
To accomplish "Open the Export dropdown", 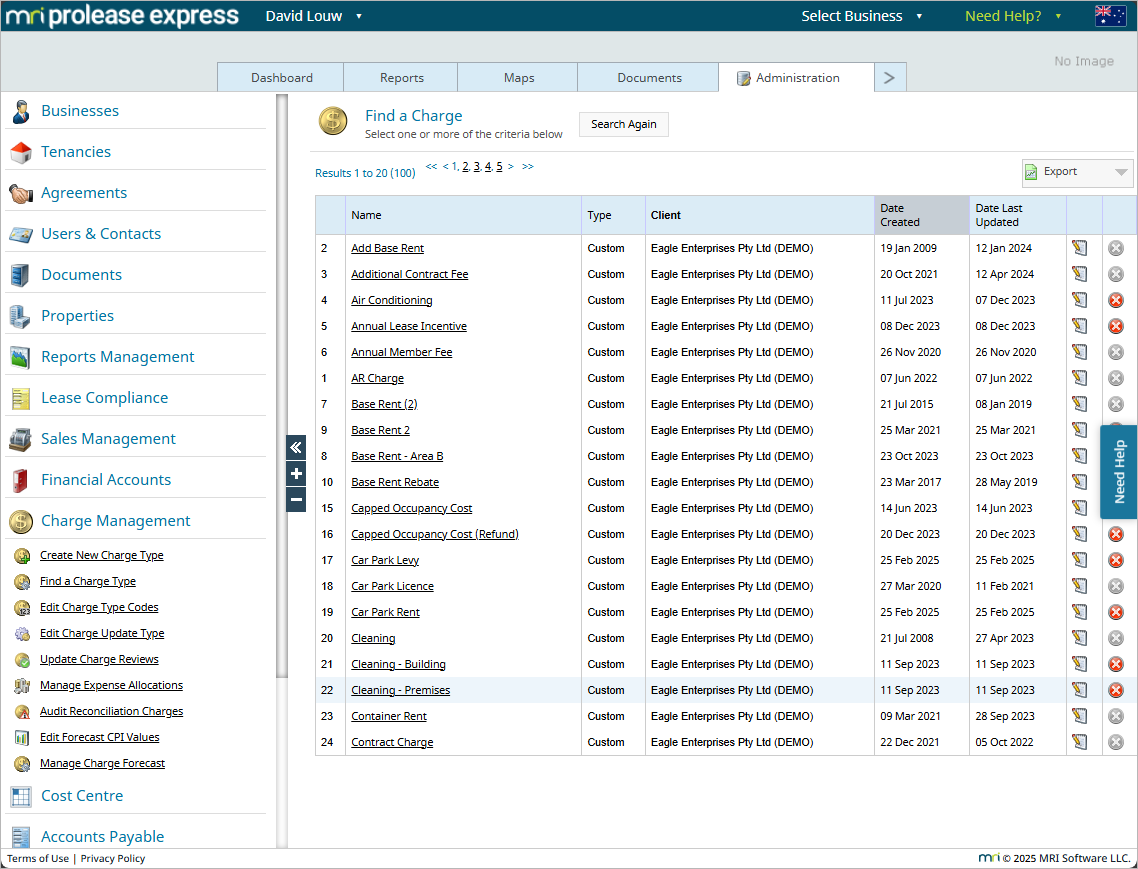I will click(x=1077, y=172).
